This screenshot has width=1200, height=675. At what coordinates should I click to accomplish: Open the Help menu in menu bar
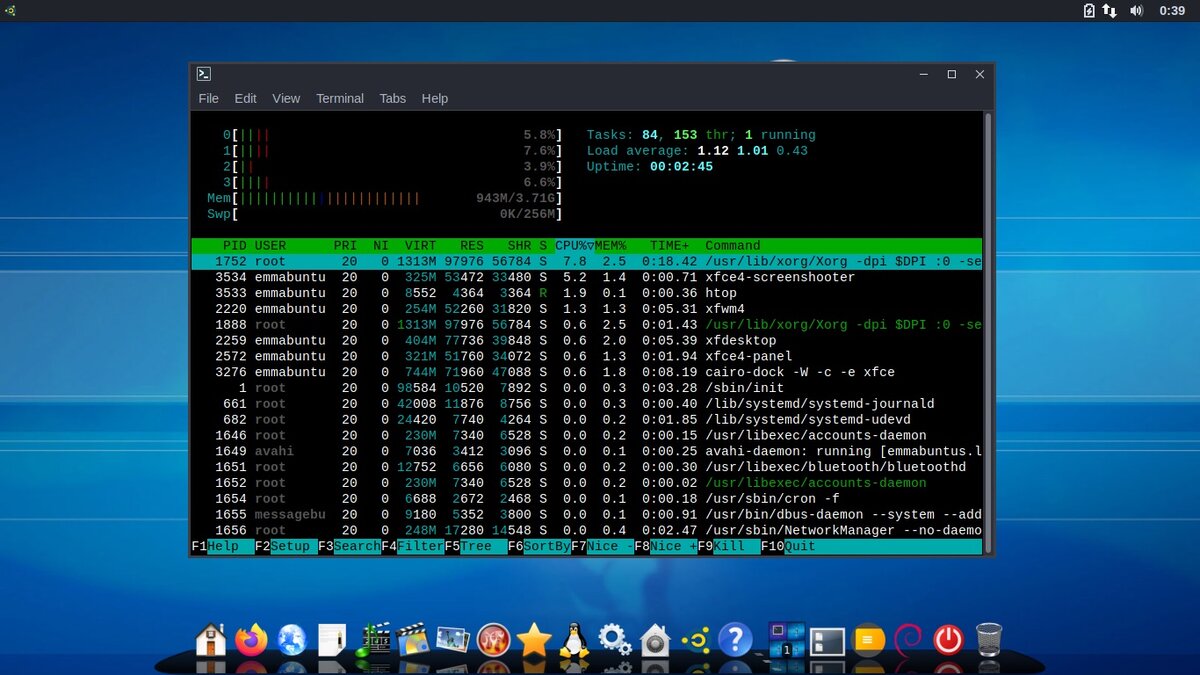435,98
